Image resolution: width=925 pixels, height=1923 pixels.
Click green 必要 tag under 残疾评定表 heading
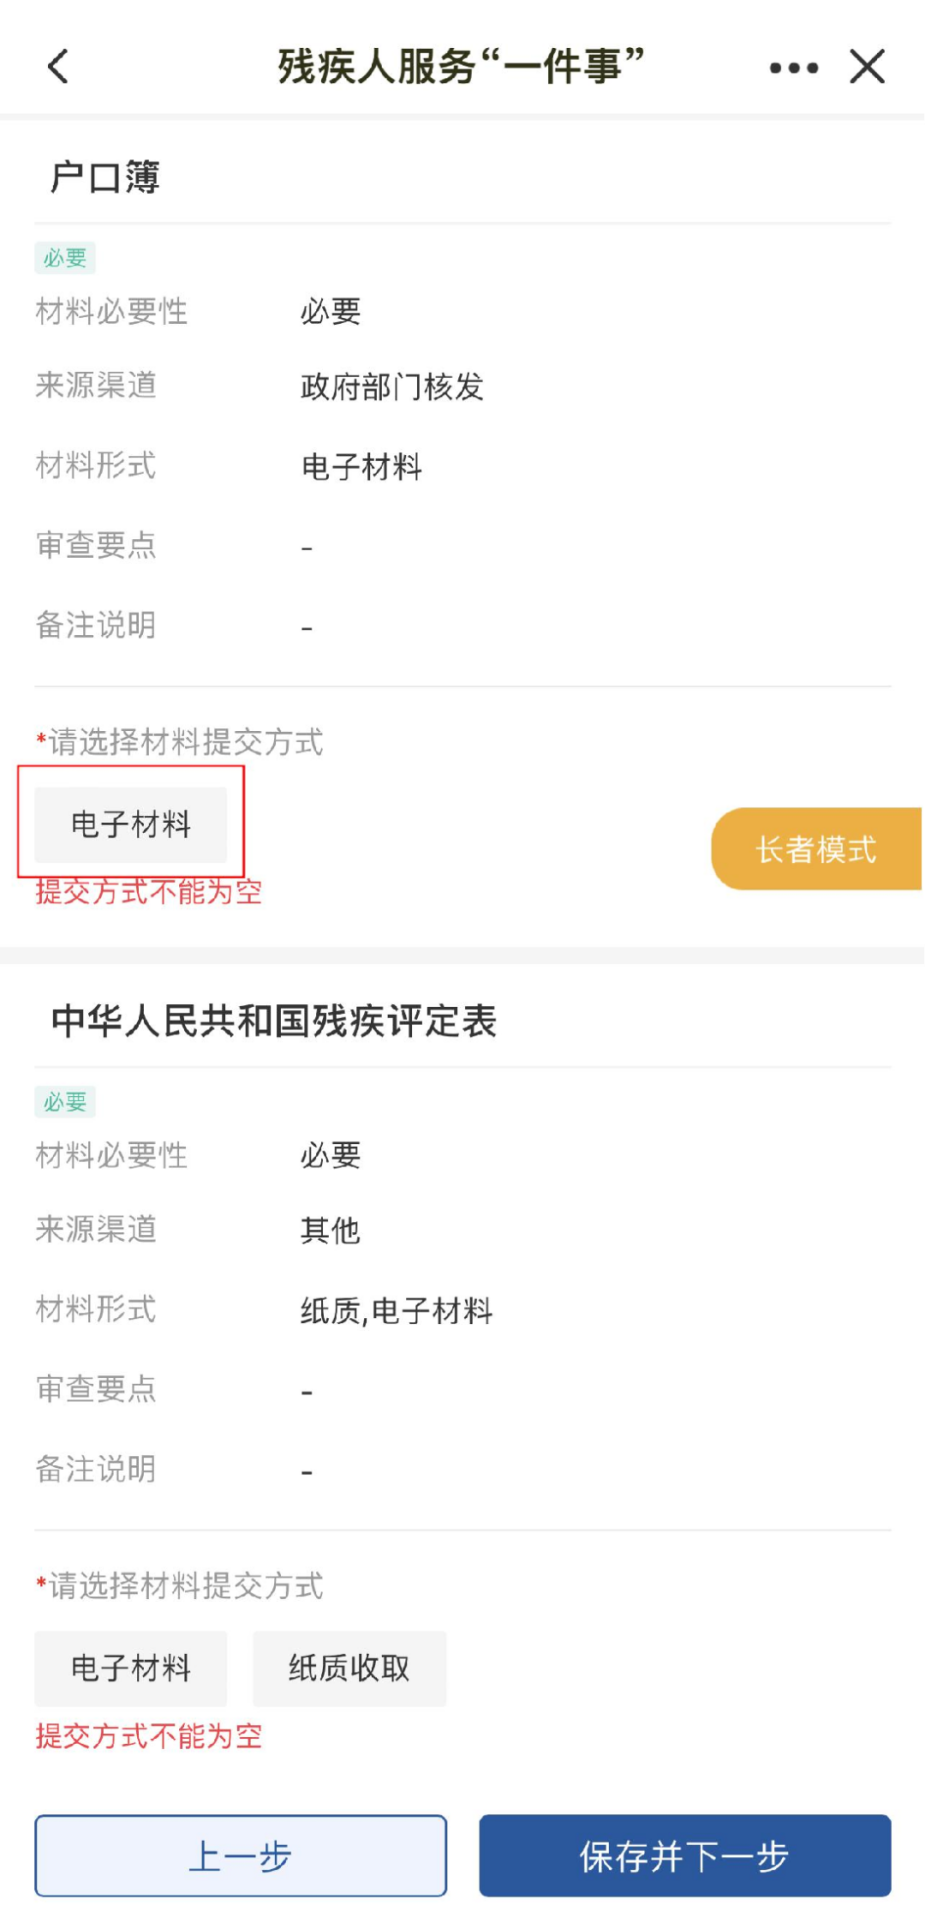[65, 1102]
